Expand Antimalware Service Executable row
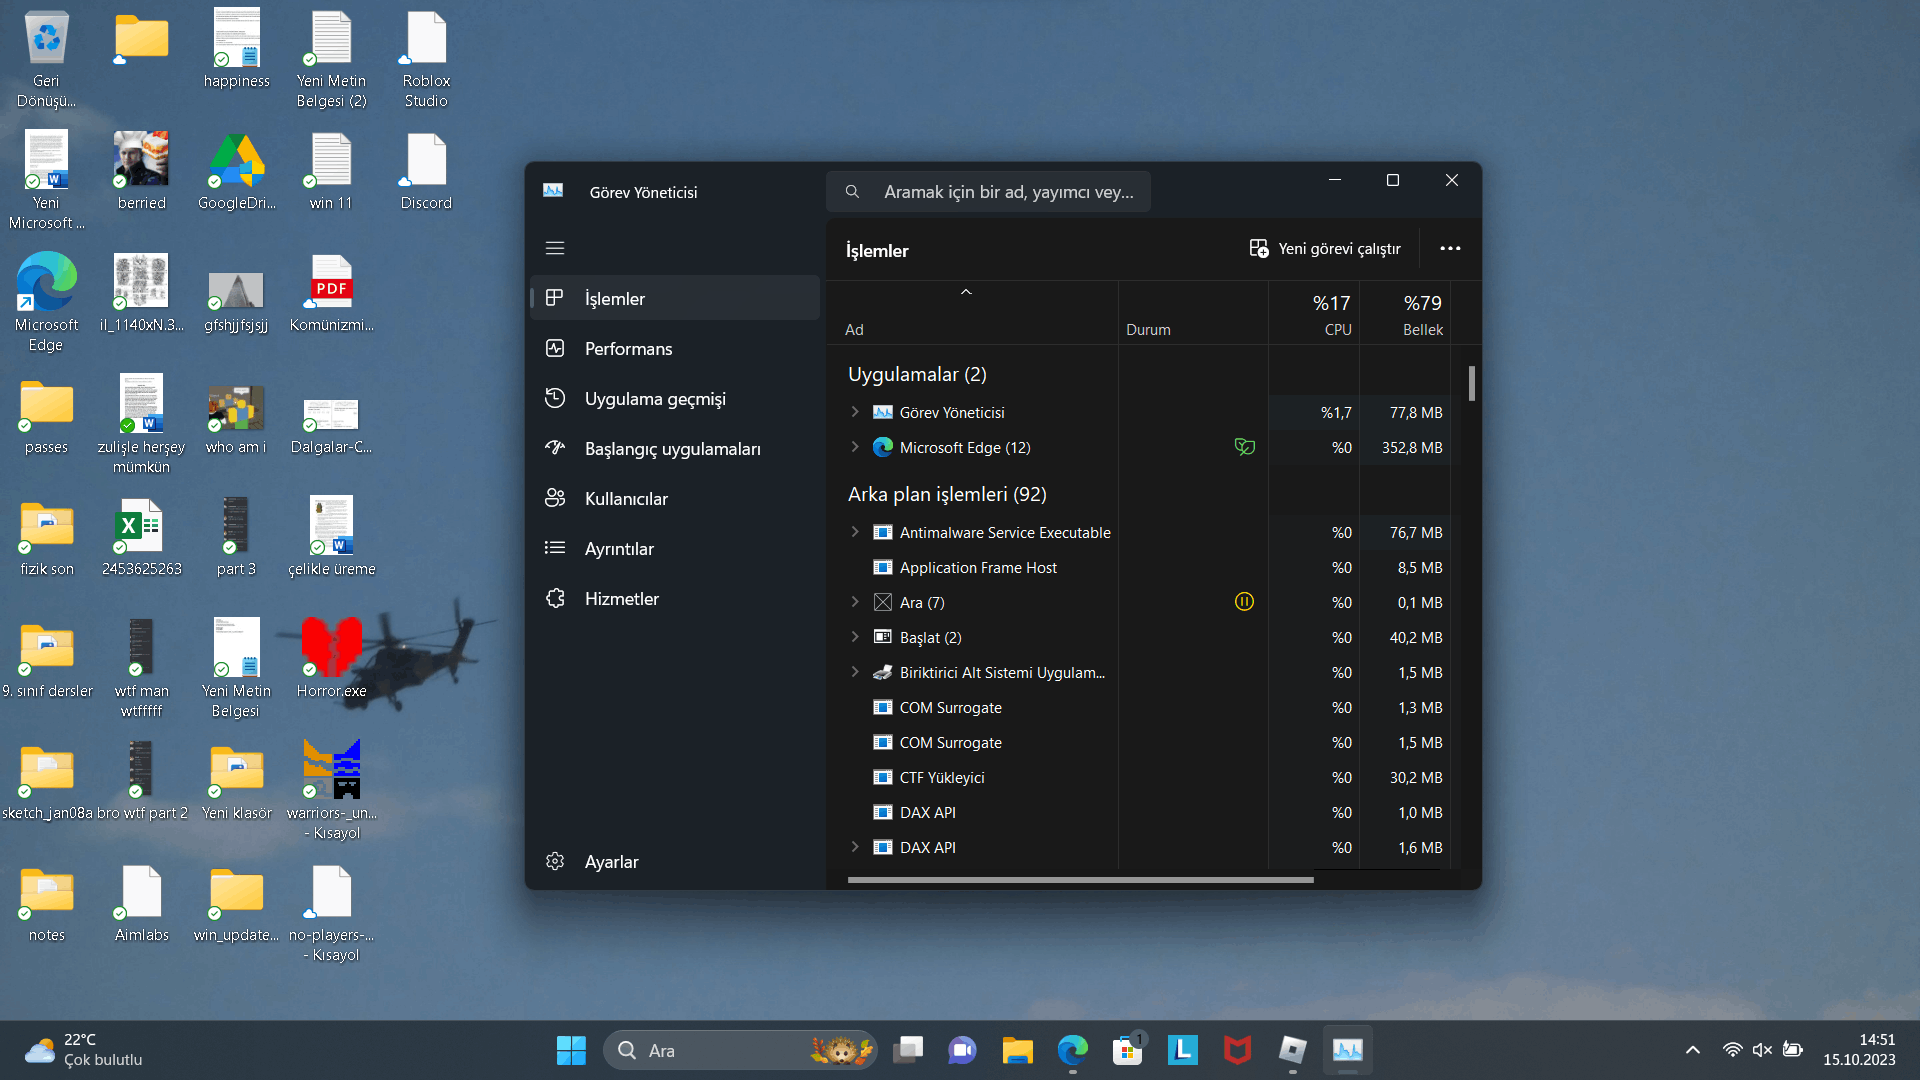1920x1080 pixels. tap(855, 532)
